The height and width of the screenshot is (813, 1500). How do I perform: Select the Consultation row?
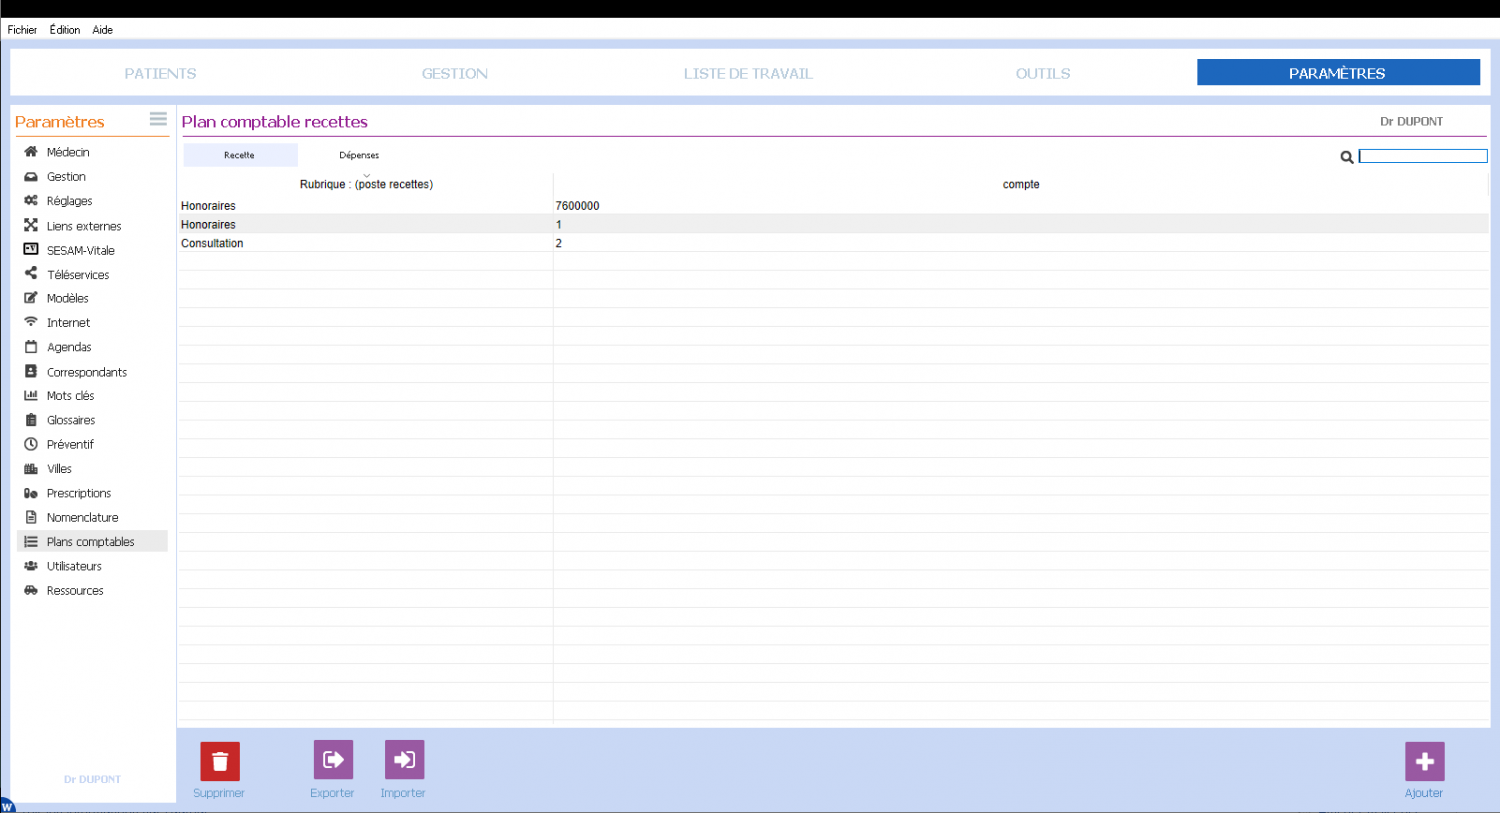tap(833, 243)
